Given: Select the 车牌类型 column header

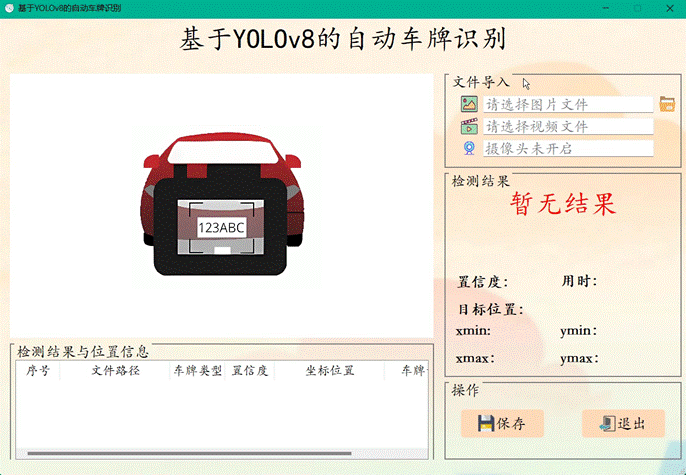Looking at the screenshot, I should (x=198, y=371).
